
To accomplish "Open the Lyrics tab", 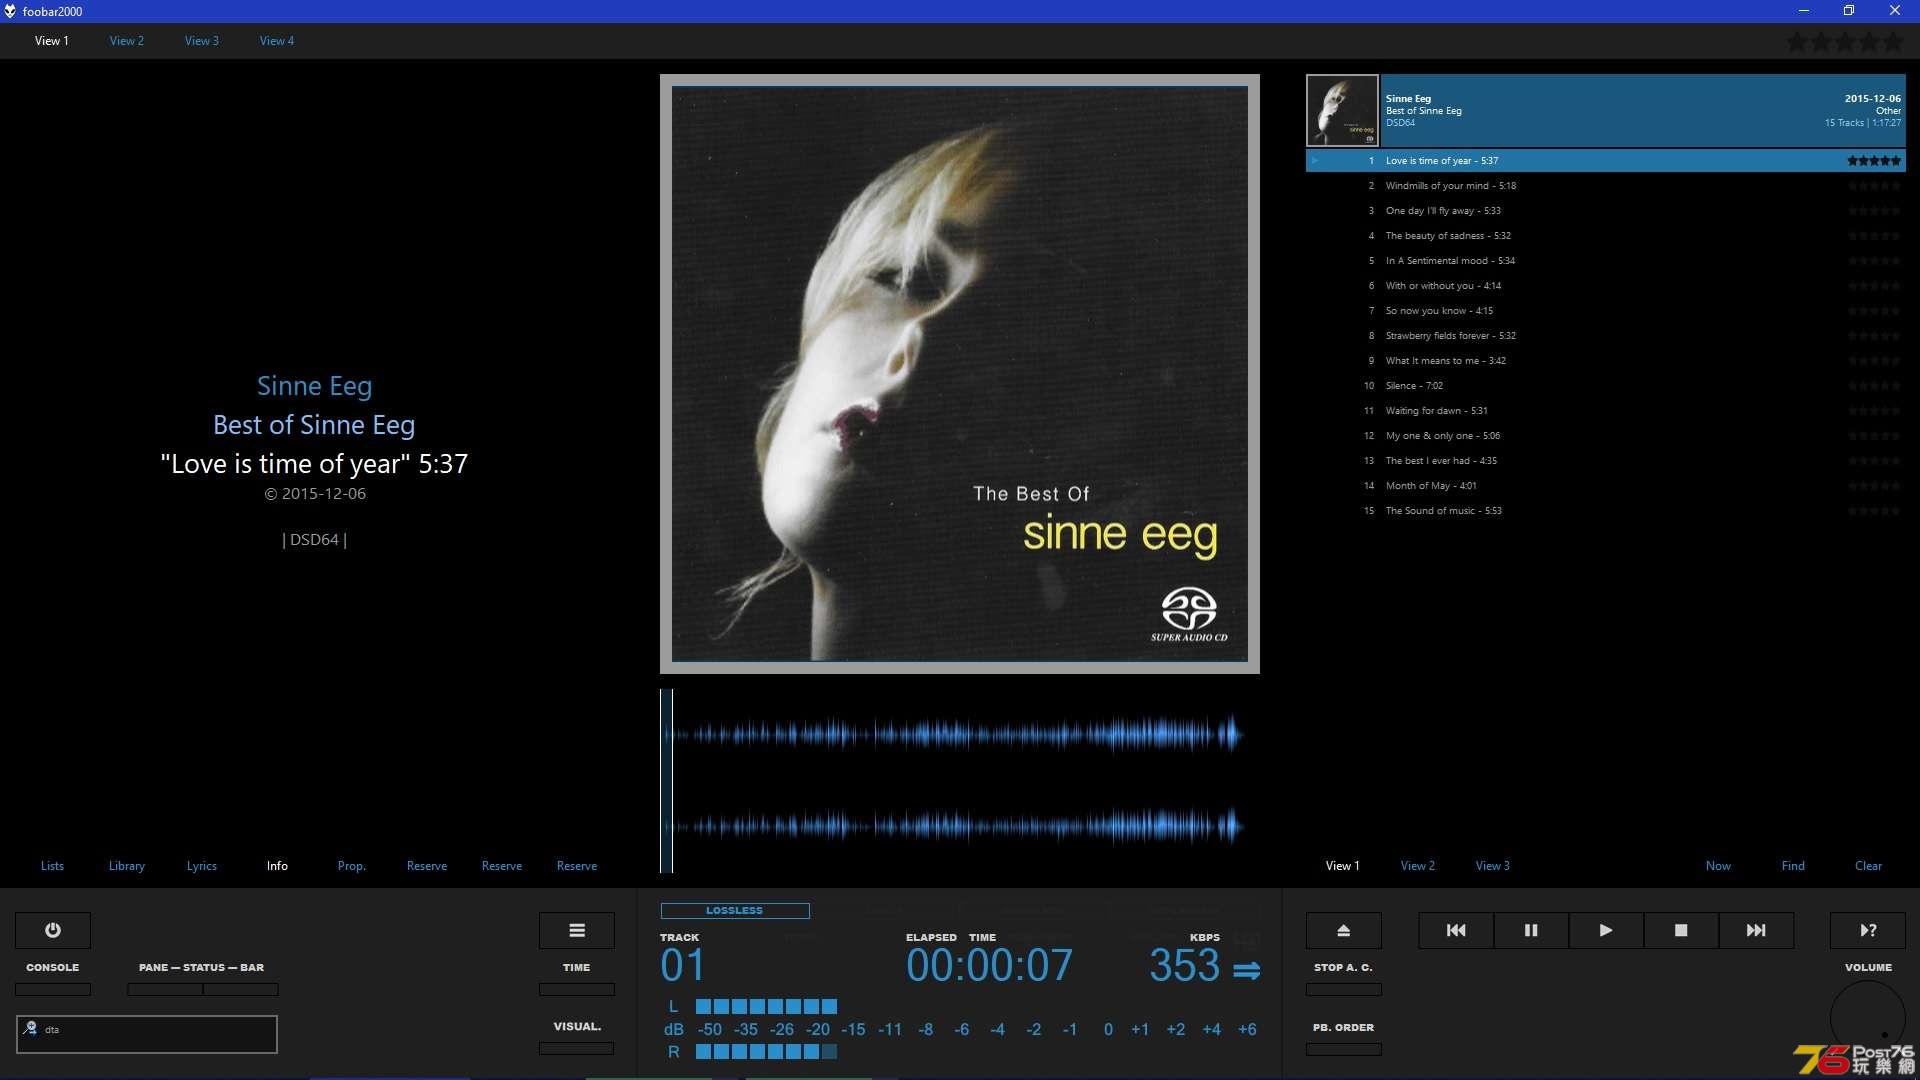I will click(202, 866).
